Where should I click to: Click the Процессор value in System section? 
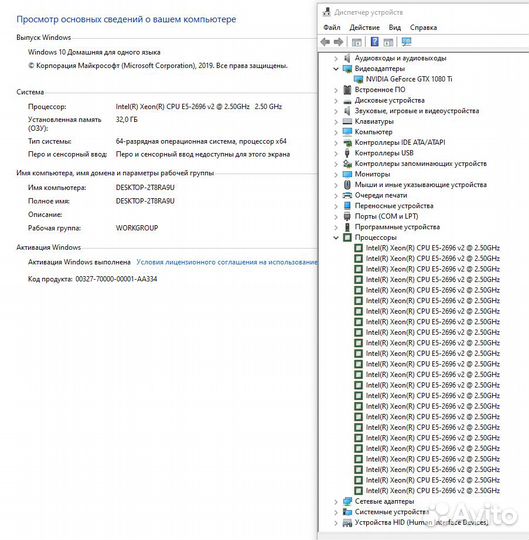point(199,107)
